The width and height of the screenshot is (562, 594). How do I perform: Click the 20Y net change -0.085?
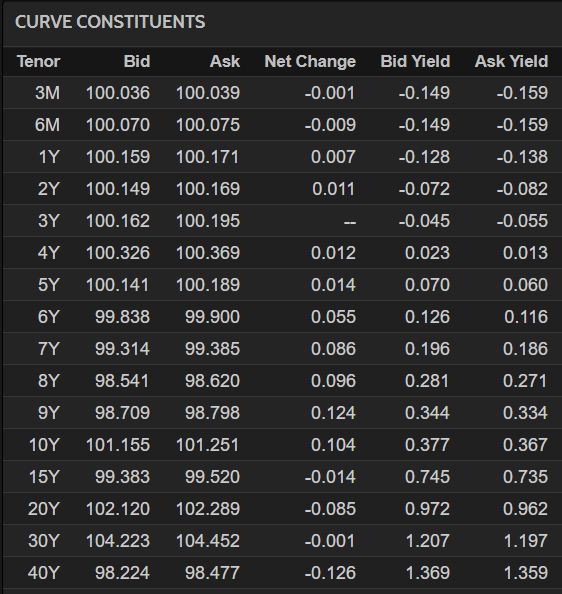coord(330,509)
